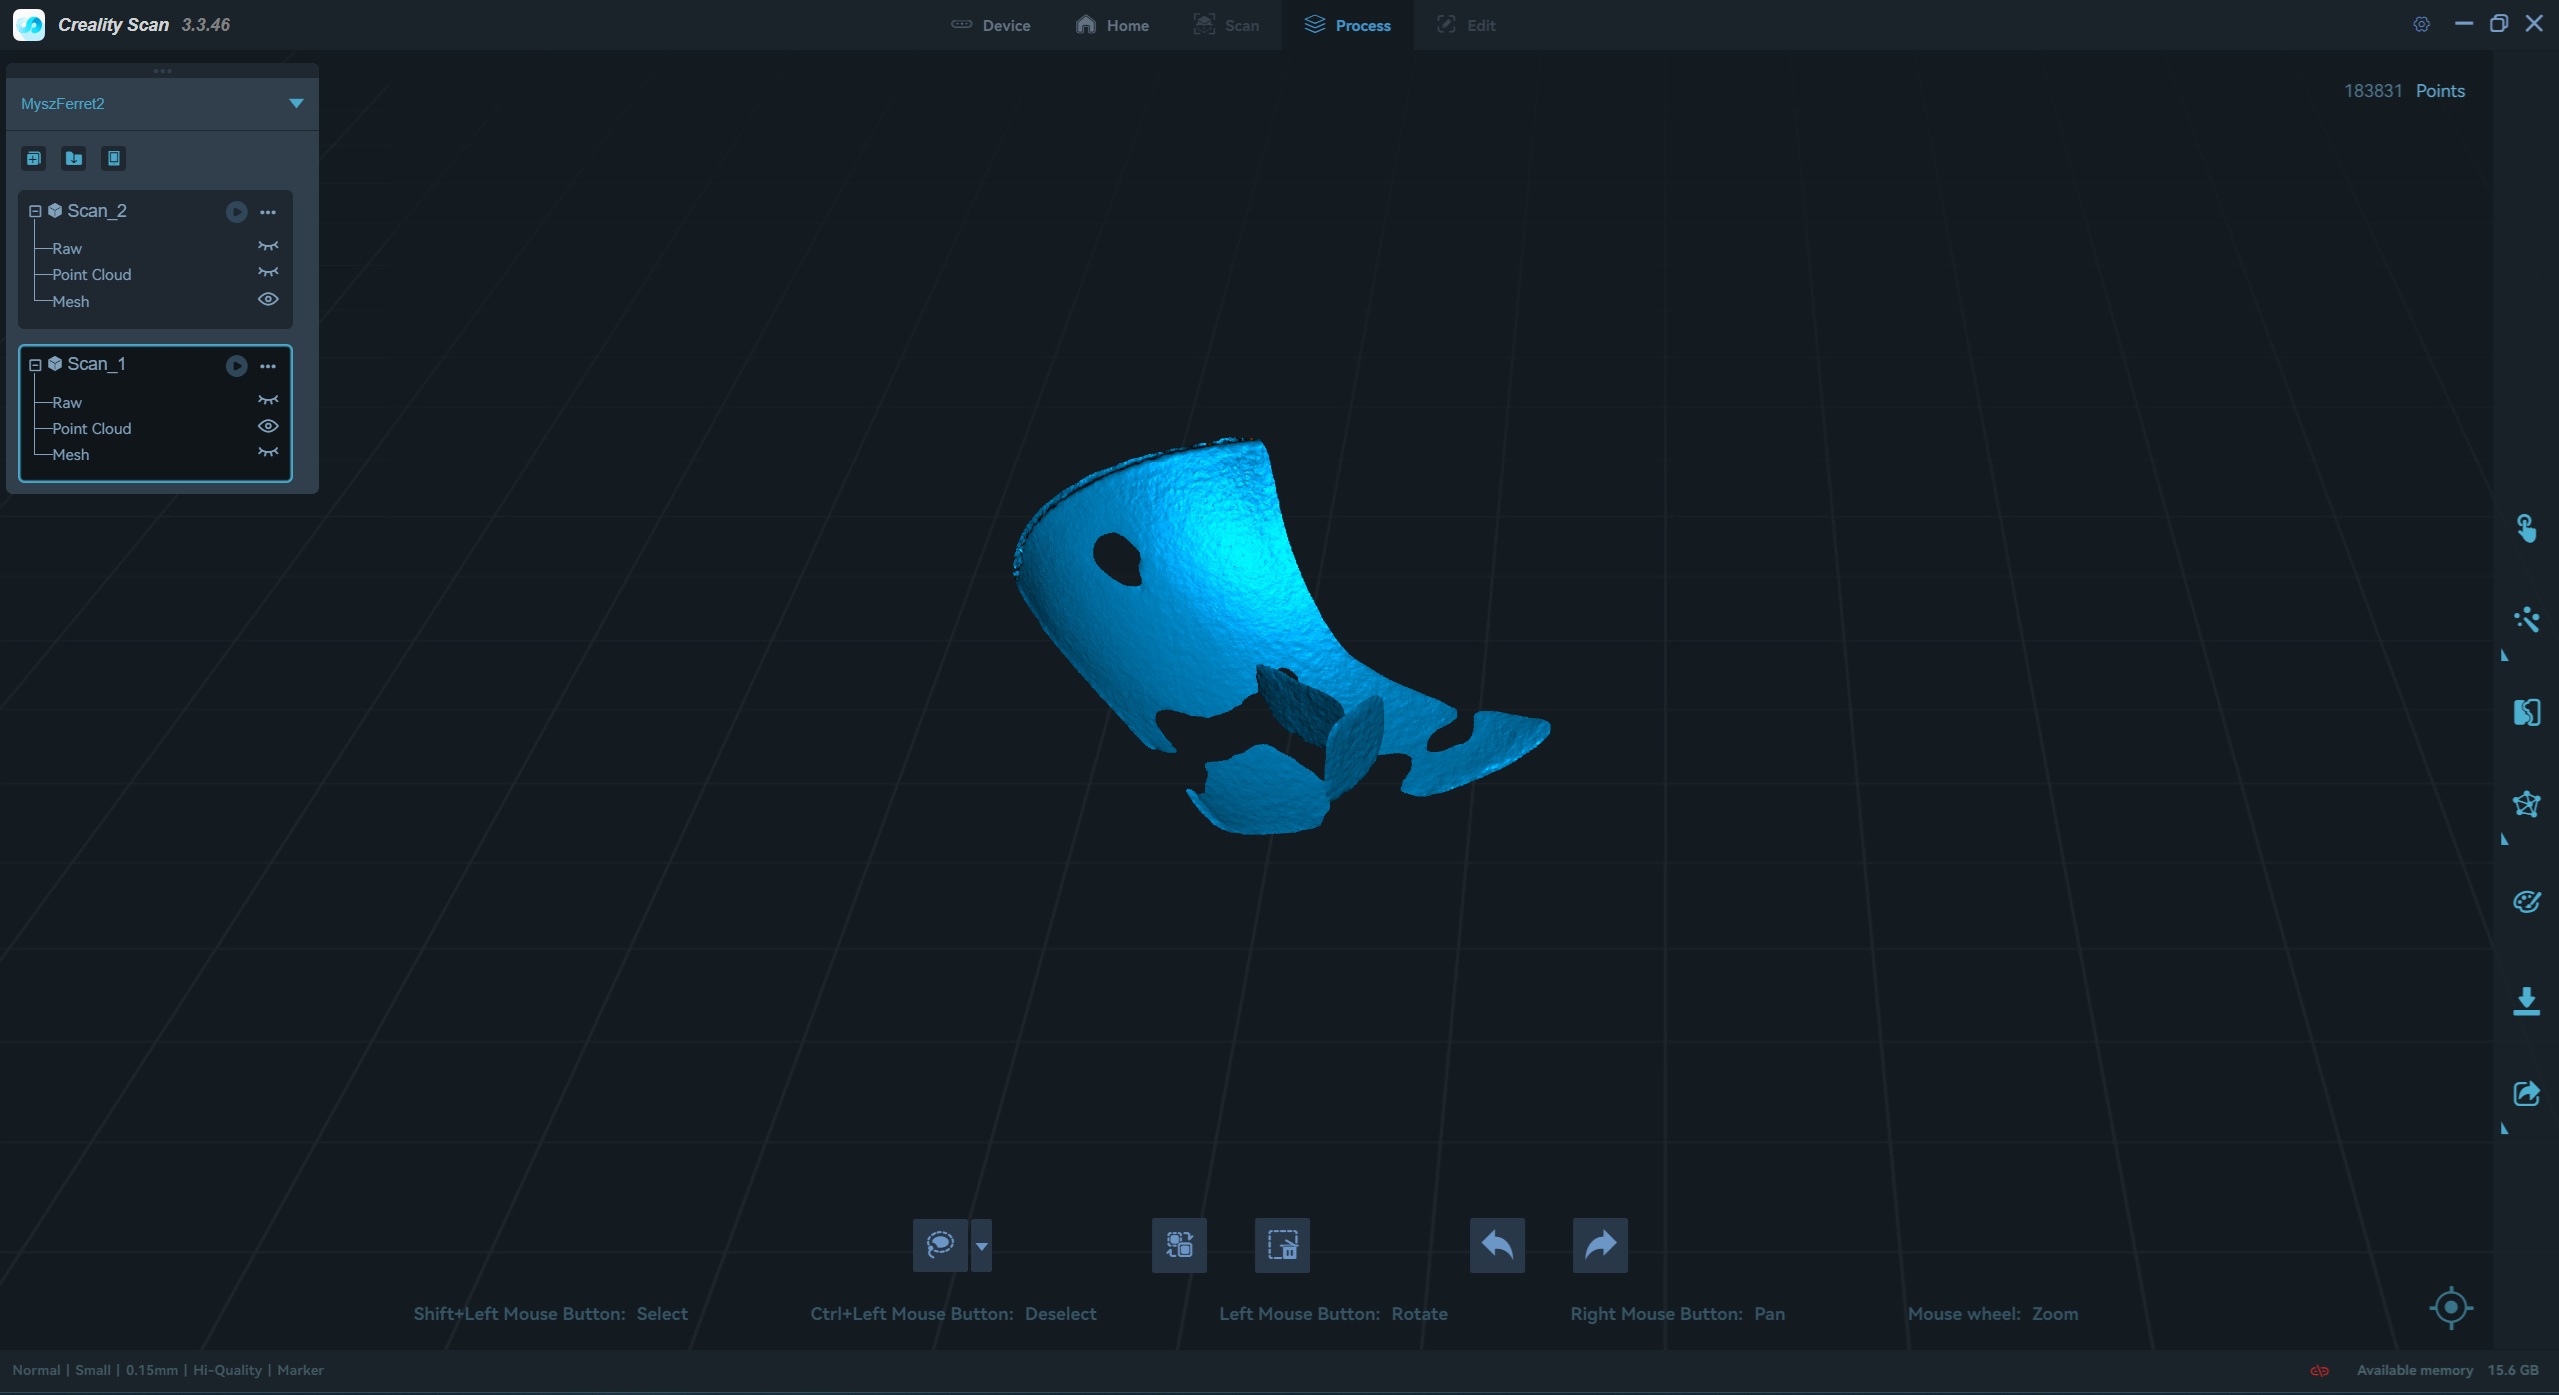Click the delete selection icon
The image size is (2559, 1395).
[x=1281, y=1245]
